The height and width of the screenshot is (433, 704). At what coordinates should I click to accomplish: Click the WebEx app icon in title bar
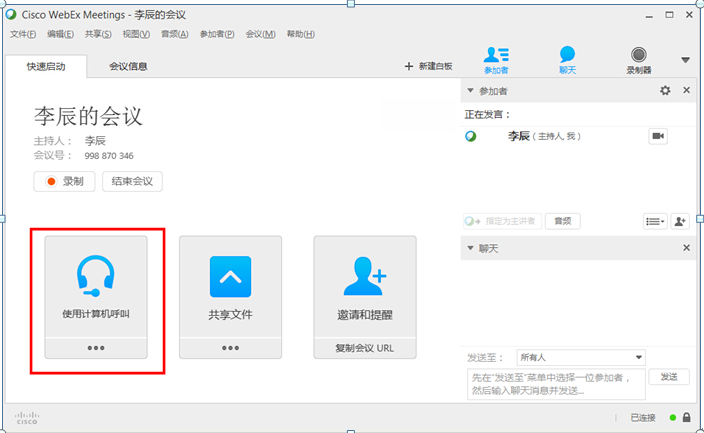pyautogui.click(x=11, y=14)
